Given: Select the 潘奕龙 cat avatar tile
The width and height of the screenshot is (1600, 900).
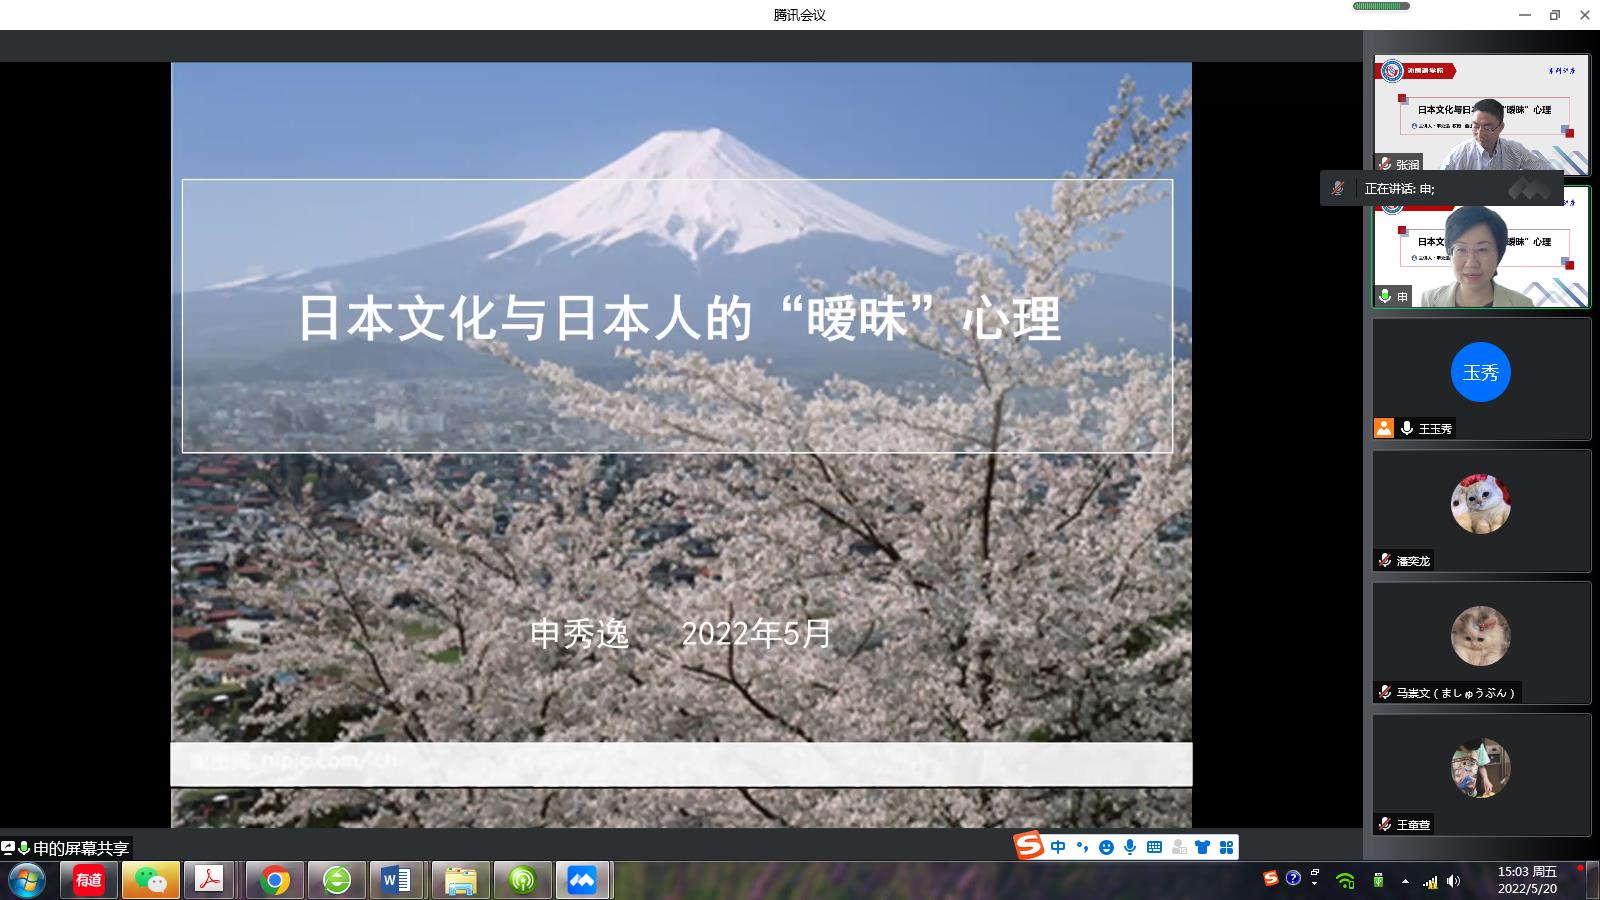Looking at the screenshot, I should click(x=1480, y=504).
